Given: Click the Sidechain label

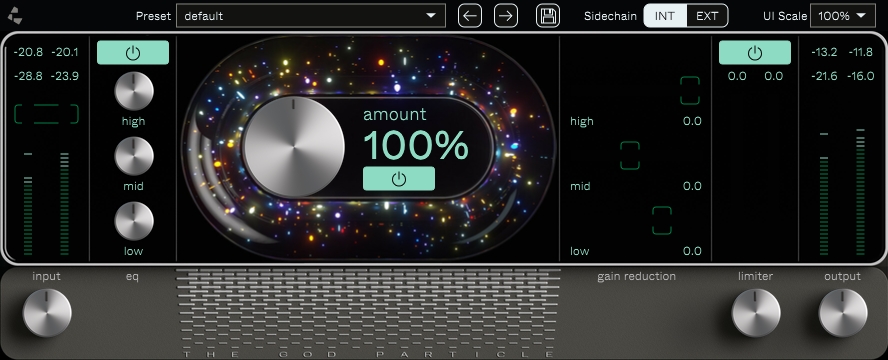Looking at the screenshot, I should (x=610, y=16).
